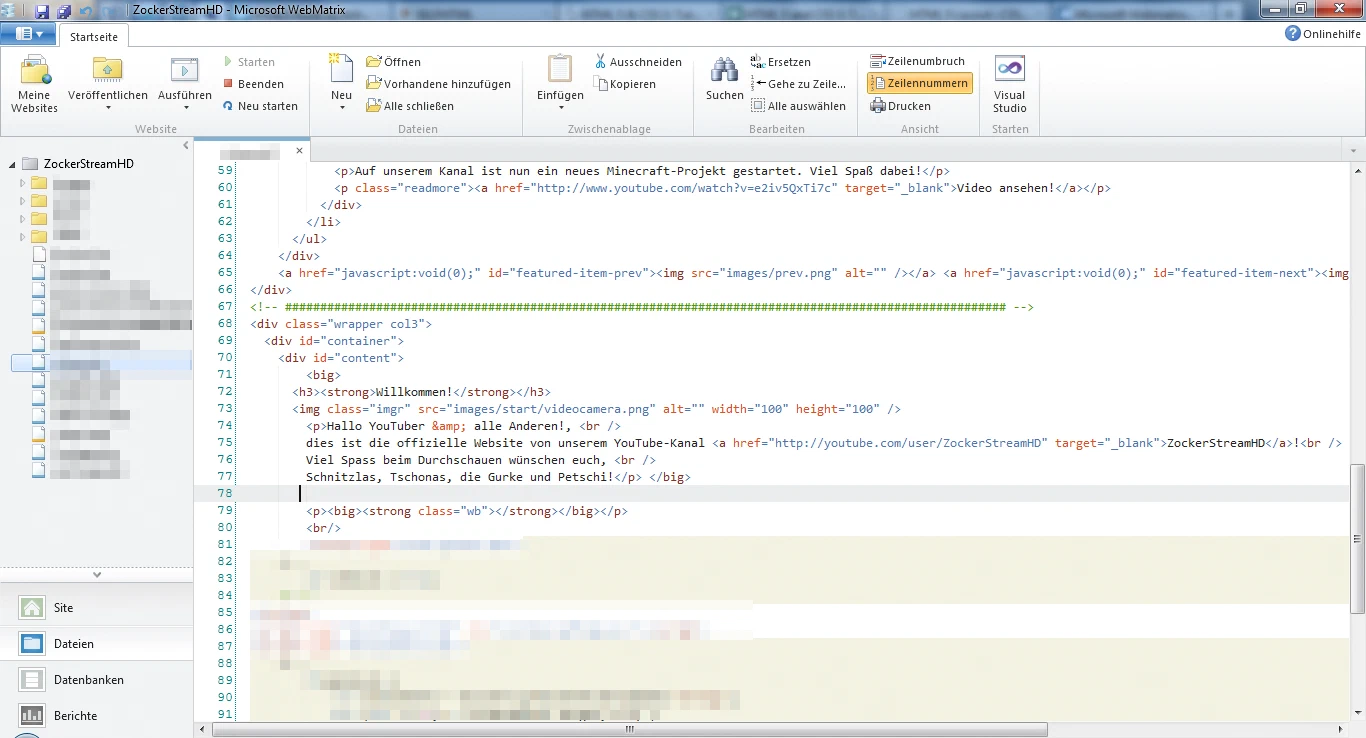
Task: Switch to Dateien workspace
Action: (x=96, y=644)
